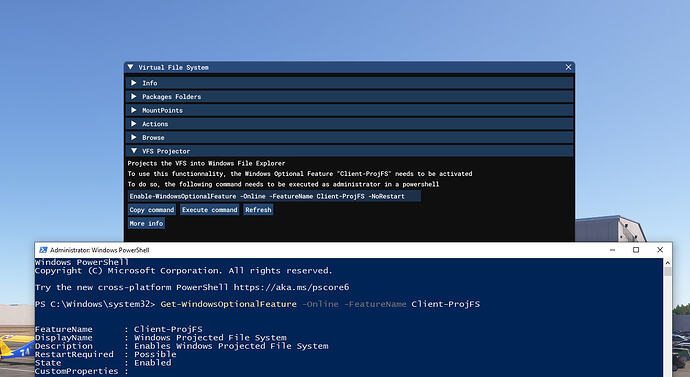Viewport: 690px width, 377px height.
Task: Click 'State : Enabled' line in PowerShell
Action: [103, 363]
